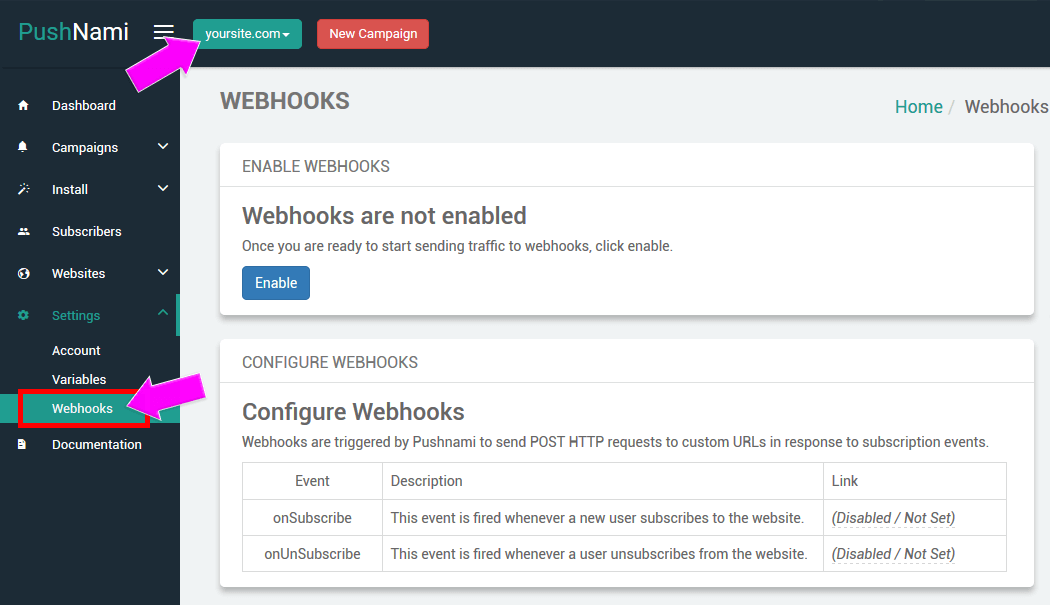Select Variables in the Settings submenu
Image resolution: width=1050 pixels, height=605 pixels.
click(79, 380)
